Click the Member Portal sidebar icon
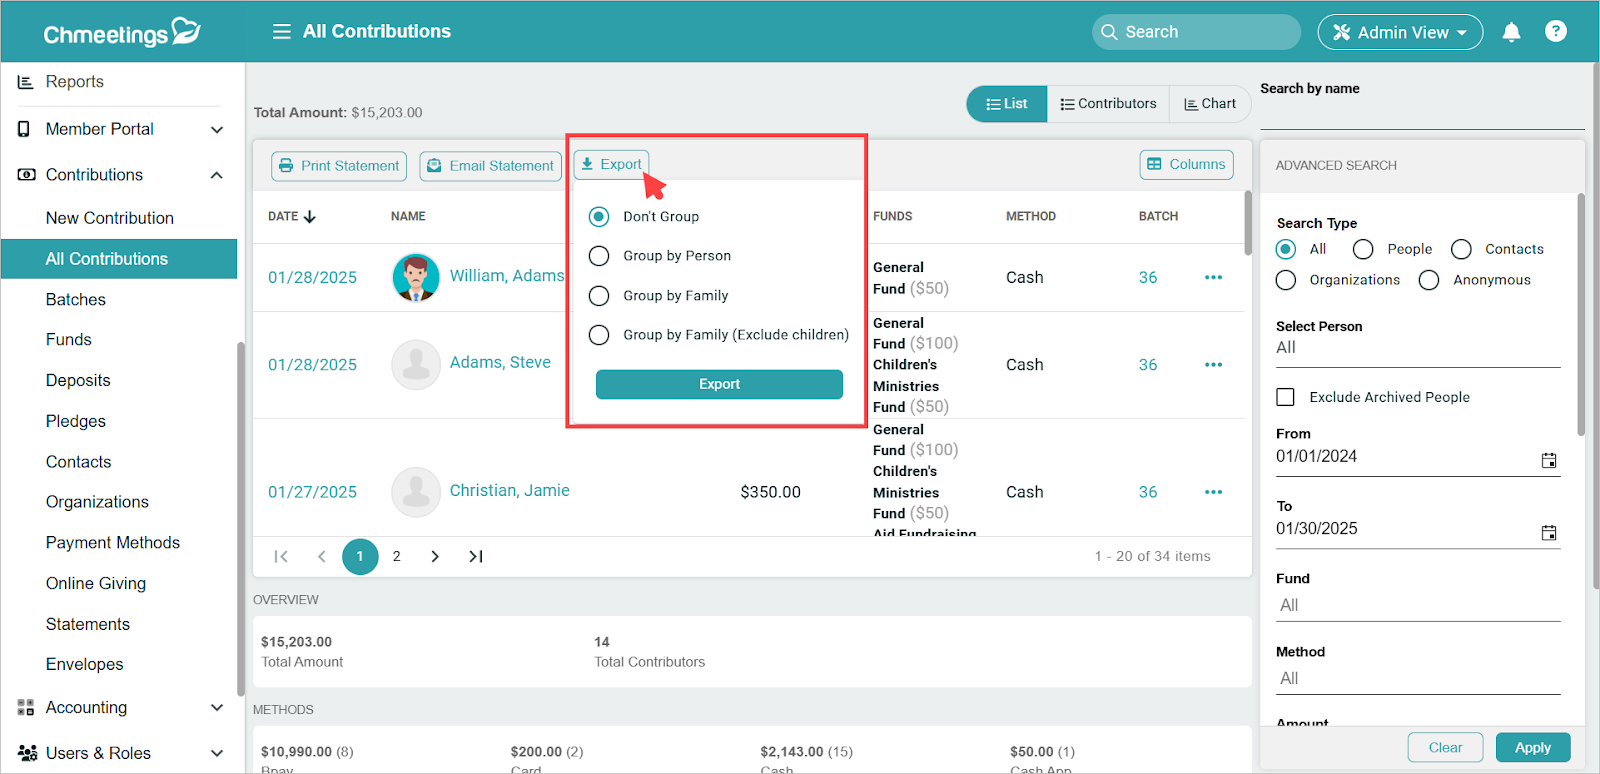 coord(24,129)
